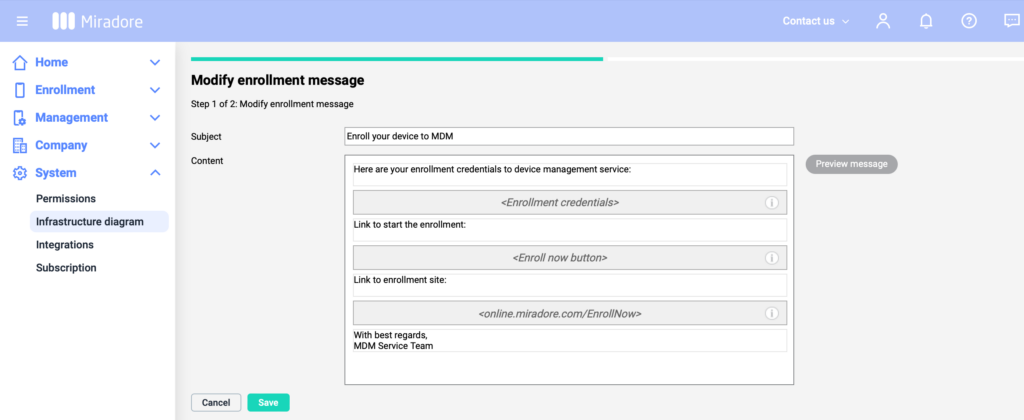Viewport: 1024px width, 420px height.
Task: Open the hamburger navigation menu
Action: 22,21
